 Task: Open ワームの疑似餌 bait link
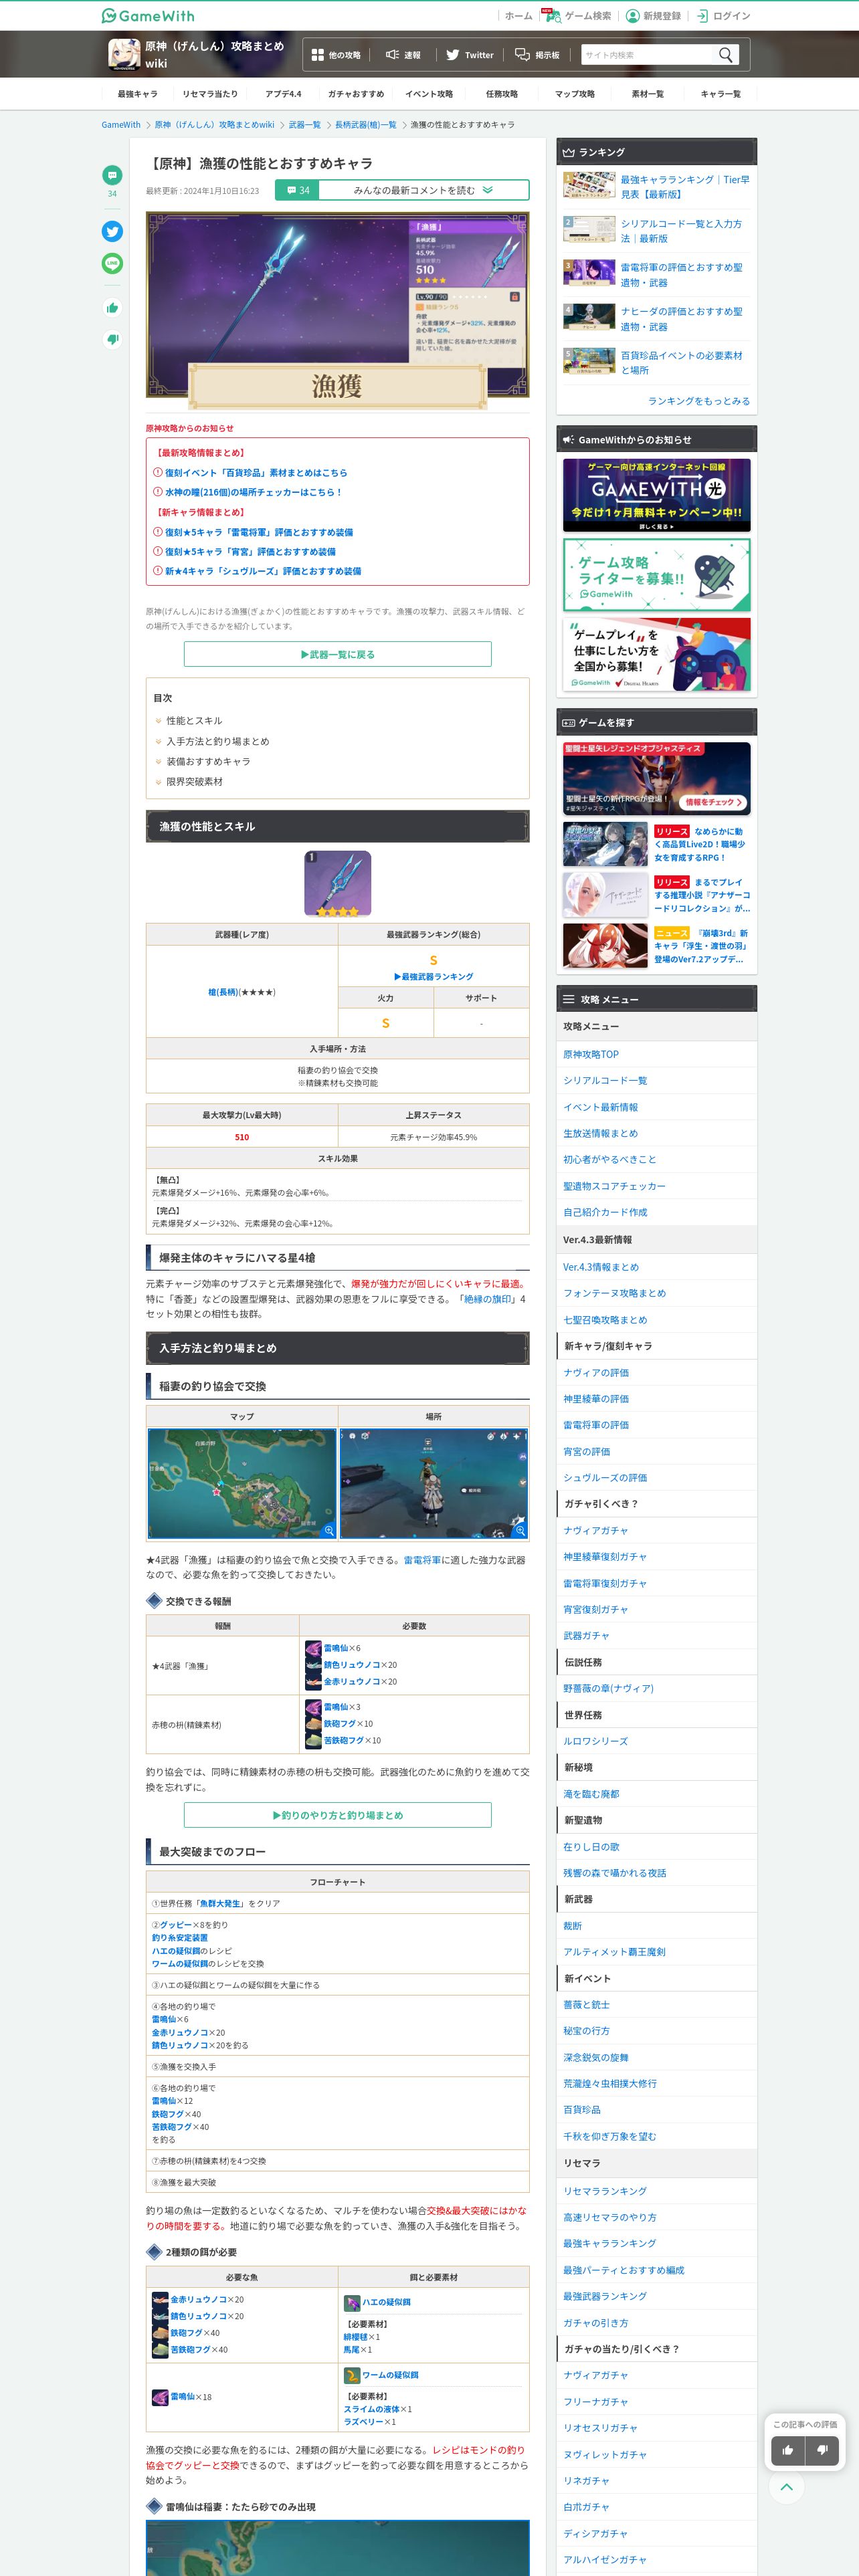[x=390, y=2375]
